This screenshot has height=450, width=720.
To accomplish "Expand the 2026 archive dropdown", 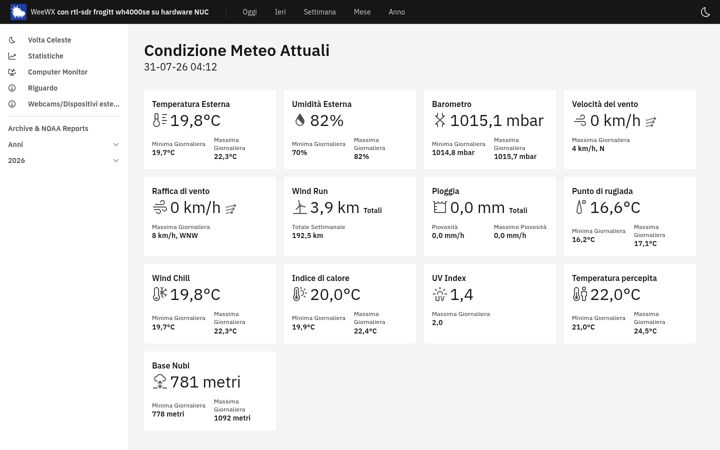I will 63,161.
